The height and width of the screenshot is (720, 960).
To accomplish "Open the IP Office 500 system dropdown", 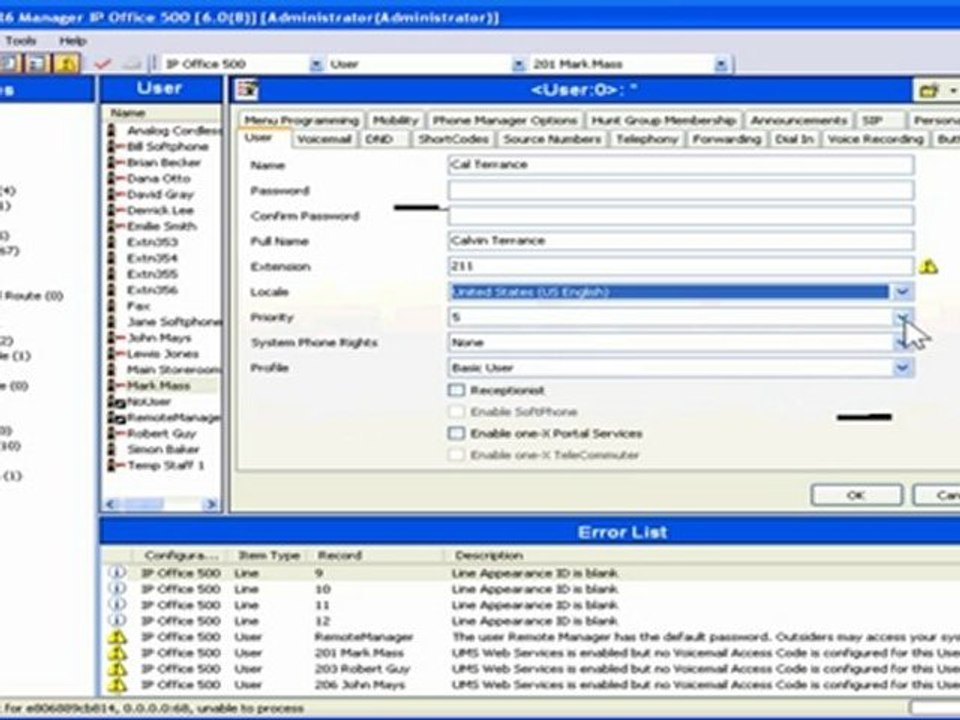I will pyautogui.click(x=316, y=64).
